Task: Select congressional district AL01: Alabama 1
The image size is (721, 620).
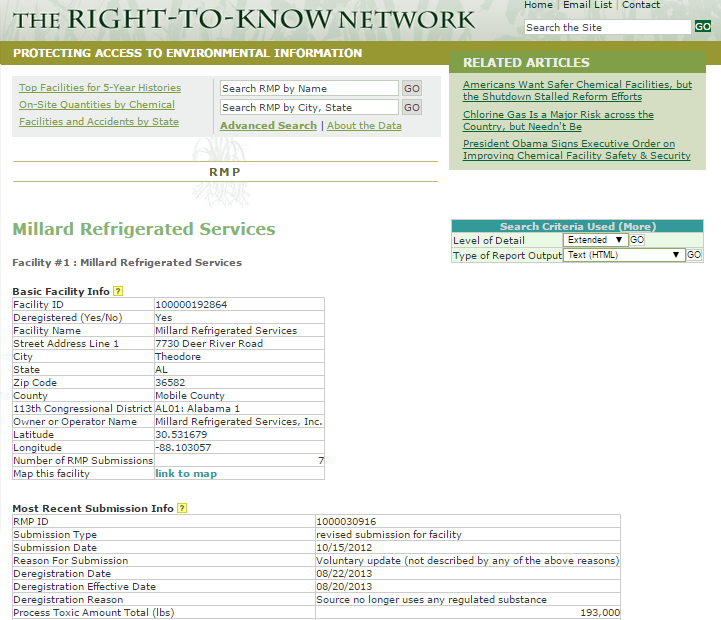Action: pos(197,408)
